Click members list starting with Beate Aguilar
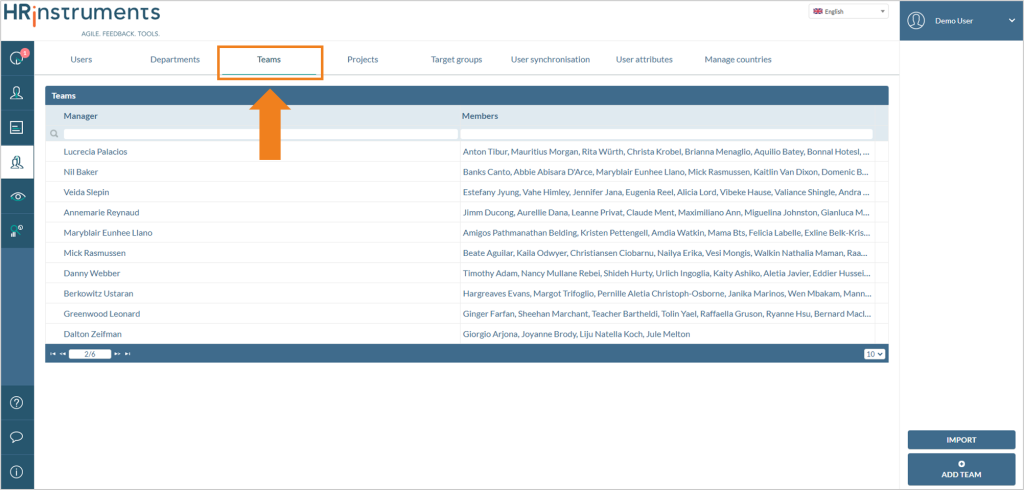Image resolution: width=1024 pixels, height=490 pixels. coord(666,253)
